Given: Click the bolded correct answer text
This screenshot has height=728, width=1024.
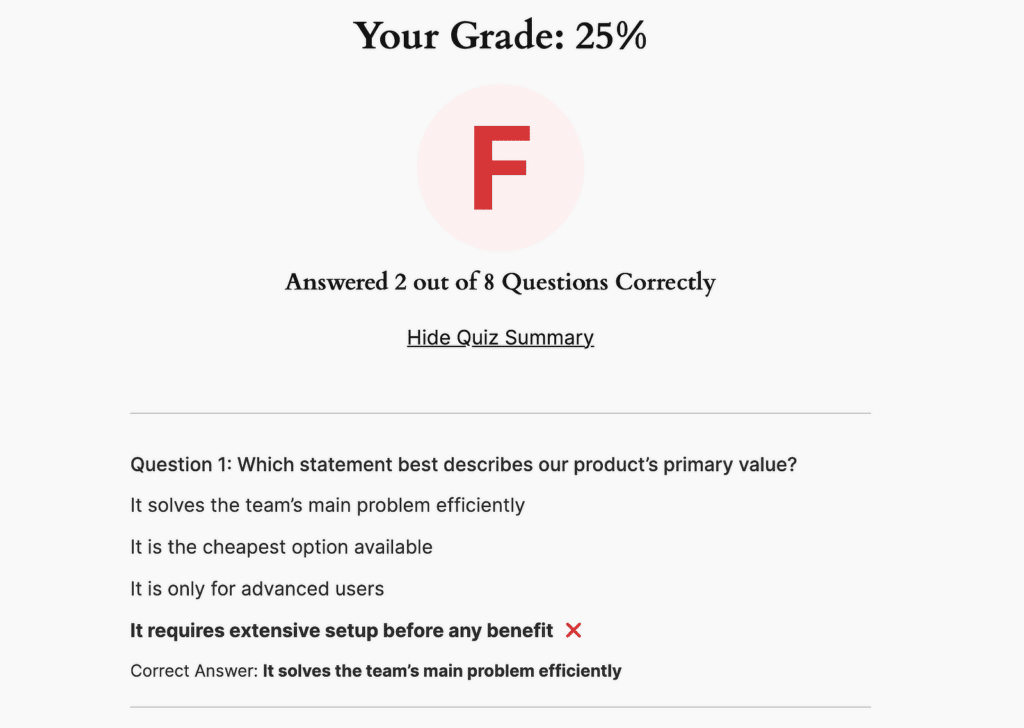Looking at the screenshot, I should (x=441, y=670).
